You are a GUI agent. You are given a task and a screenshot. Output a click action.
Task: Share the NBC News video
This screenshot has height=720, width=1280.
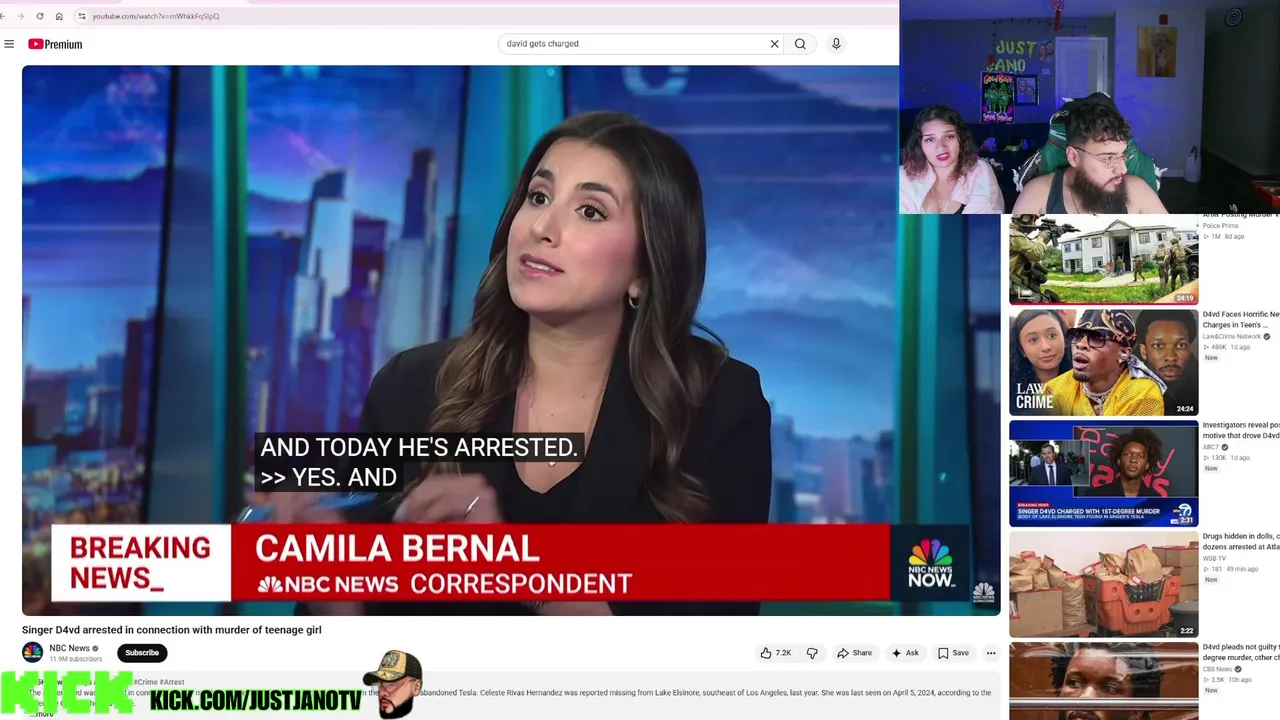855,653
